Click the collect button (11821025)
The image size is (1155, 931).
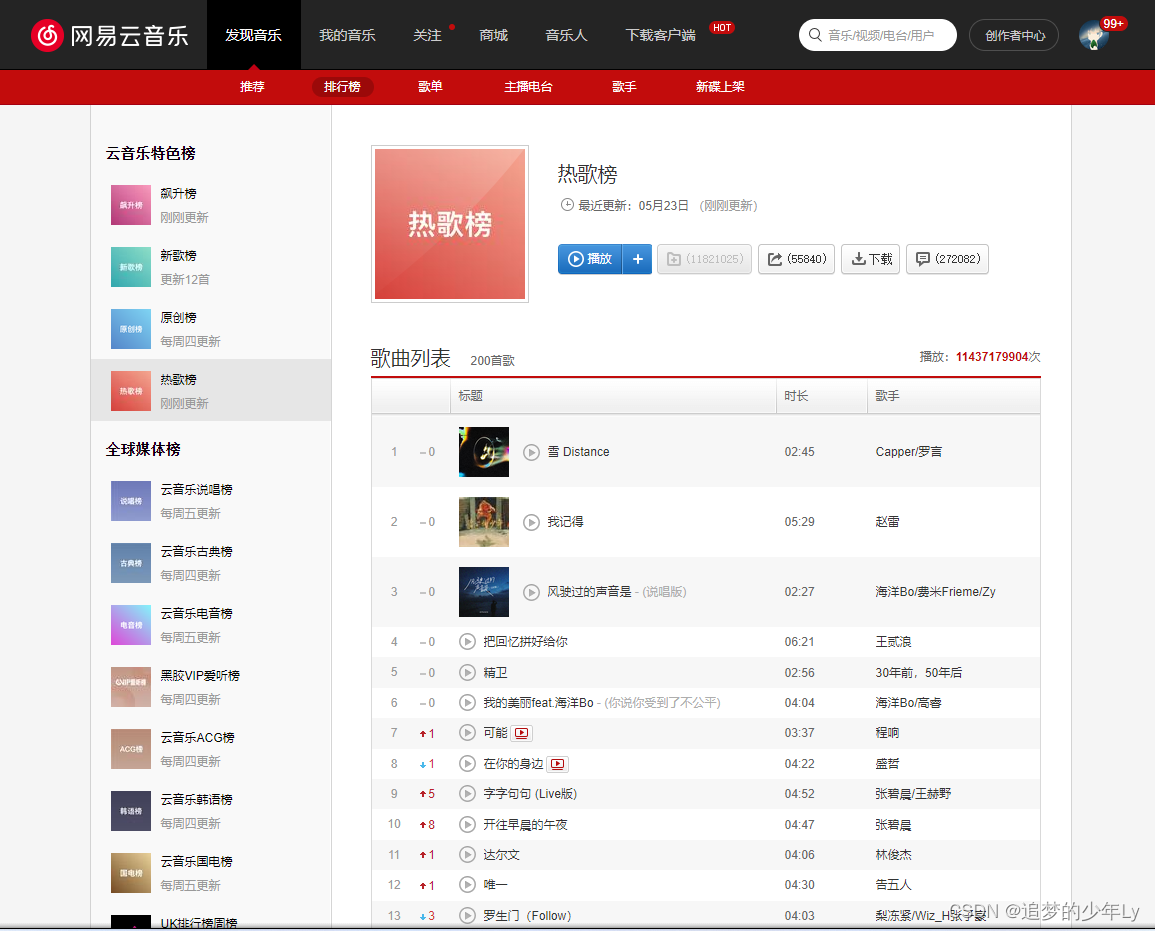(704, 259)
